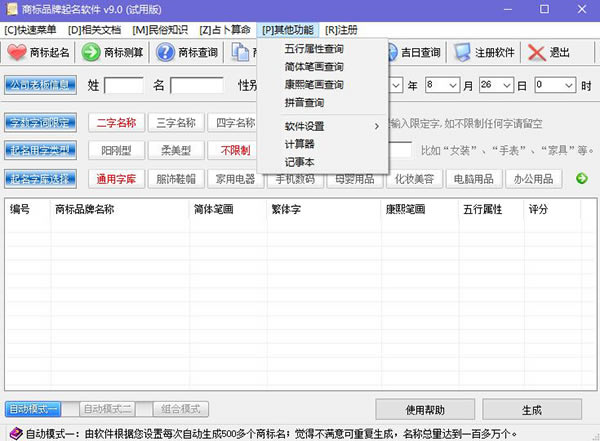Click the 商标查询 question mark icon
Screen dimensions: 600x441
(166, 53)
